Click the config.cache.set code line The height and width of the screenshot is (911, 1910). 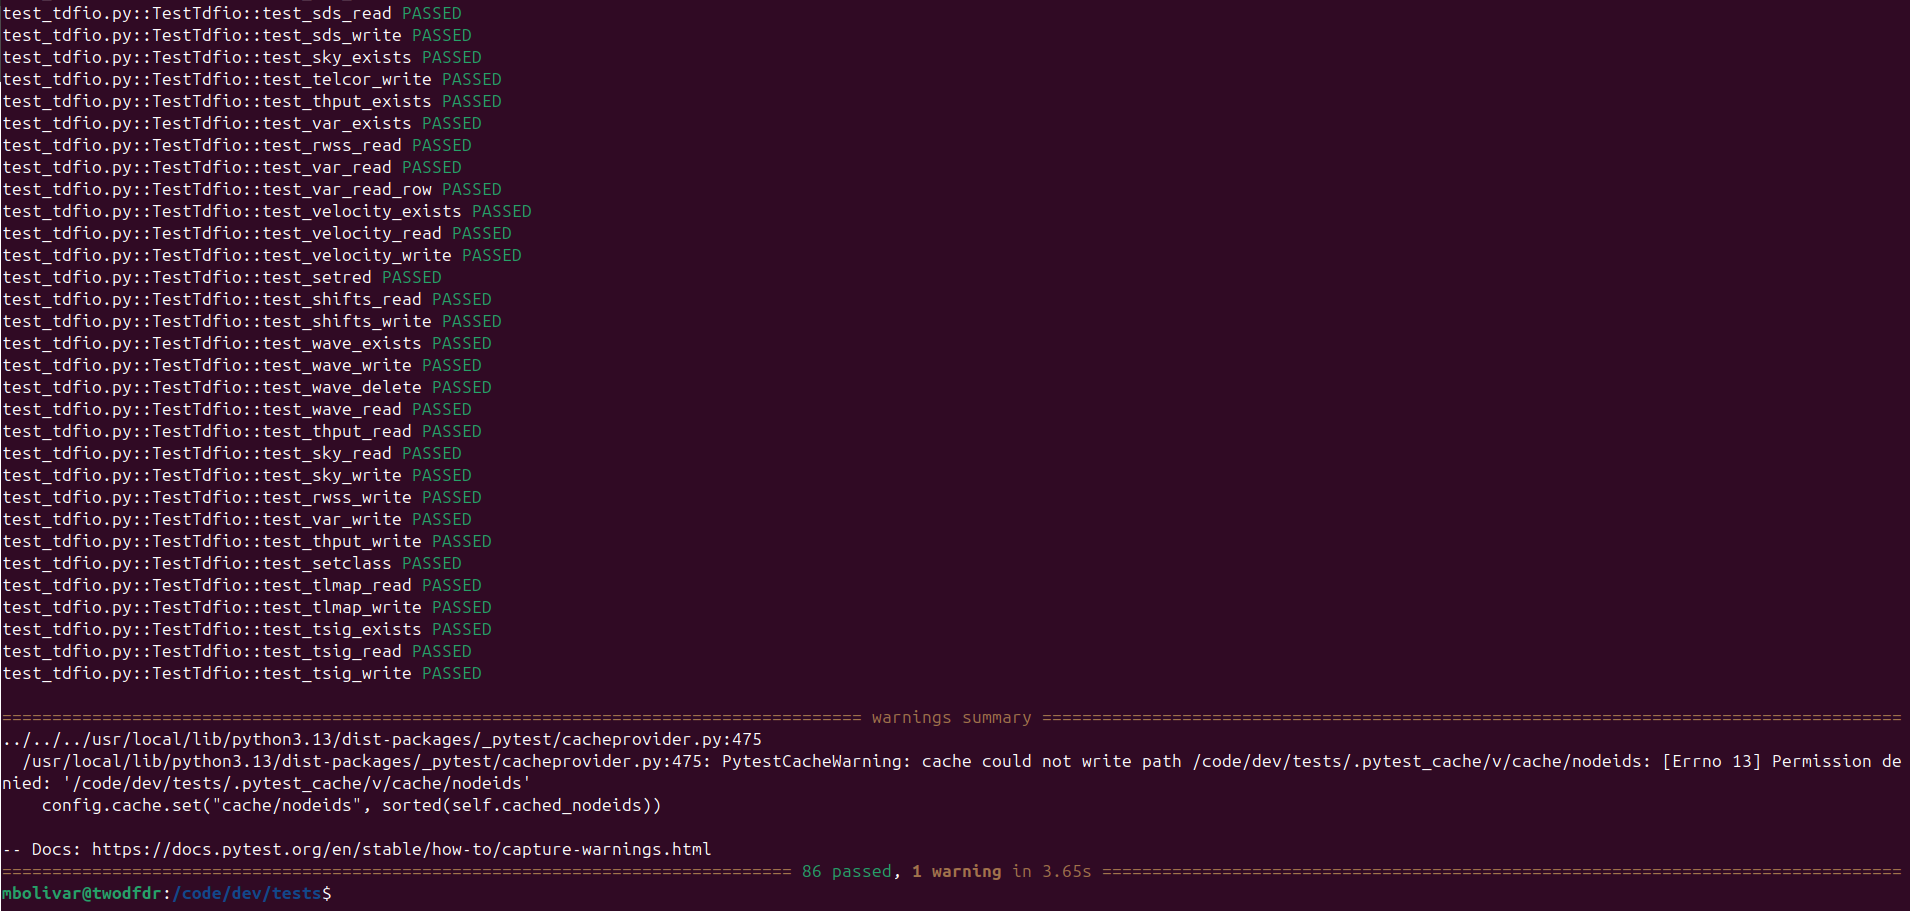tap(351, 805)
